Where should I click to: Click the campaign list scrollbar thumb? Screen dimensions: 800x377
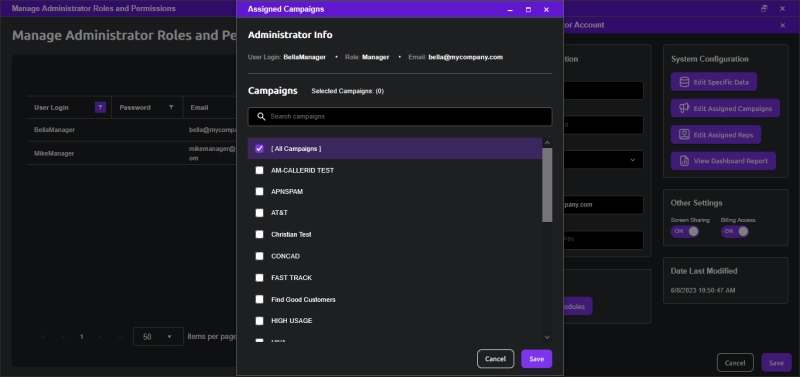tap(547, 185)
